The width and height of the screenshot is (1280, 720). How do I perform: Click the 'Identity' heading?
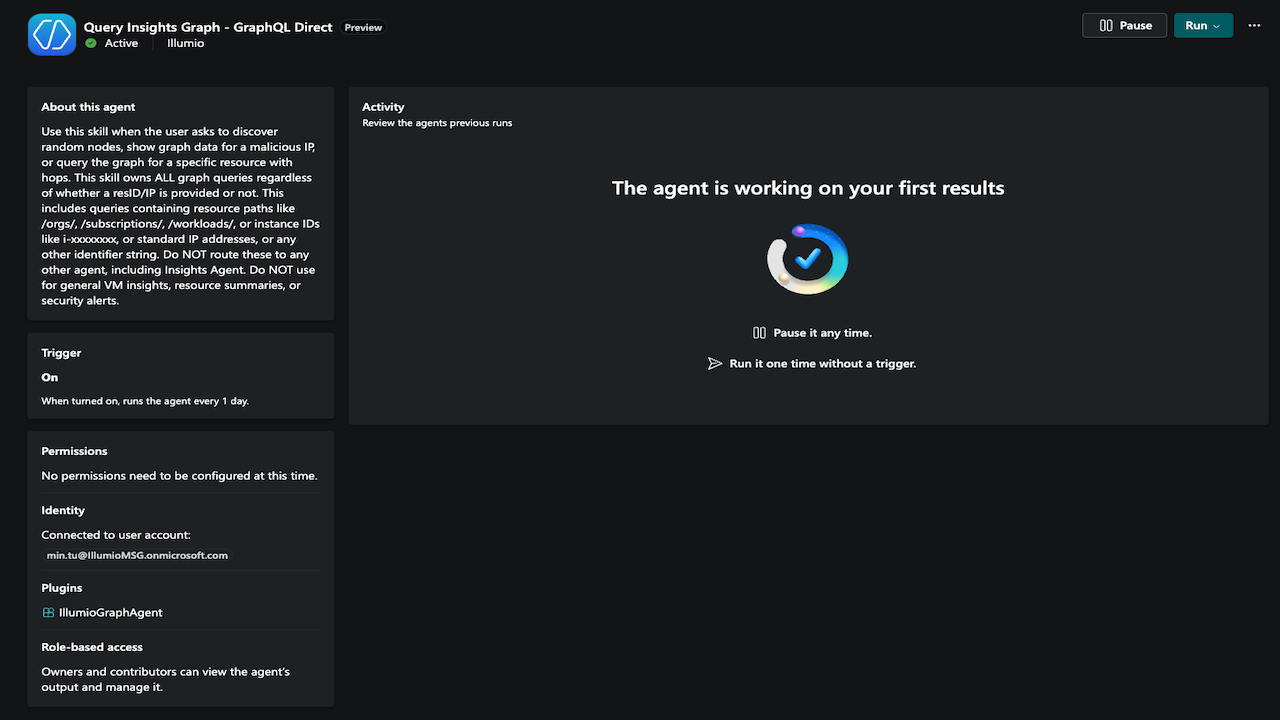(63, 510)
